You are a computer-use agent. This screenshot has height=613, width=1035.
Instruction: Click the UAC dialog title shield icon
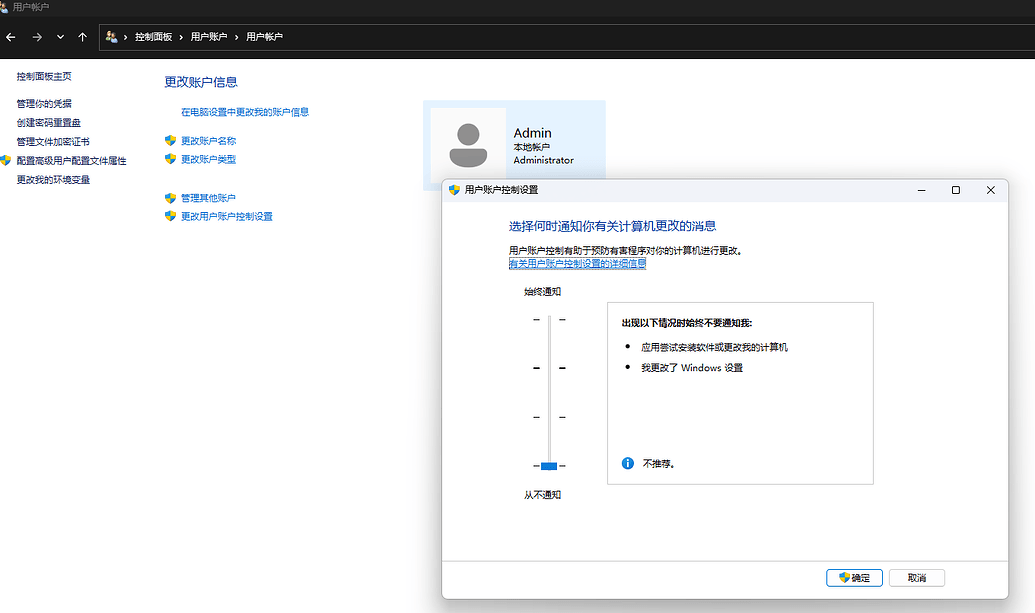pyautogui.click(x=454, y=190)
